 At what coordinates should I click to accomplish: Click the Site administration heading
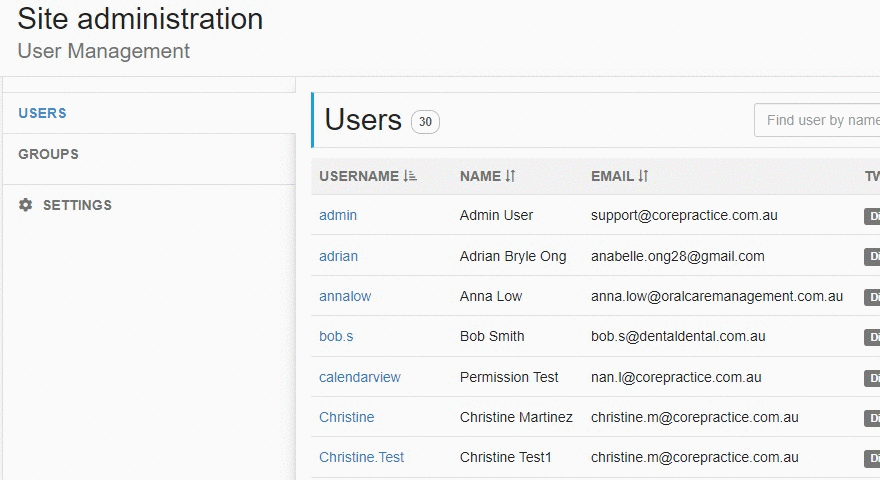(140, 19)
